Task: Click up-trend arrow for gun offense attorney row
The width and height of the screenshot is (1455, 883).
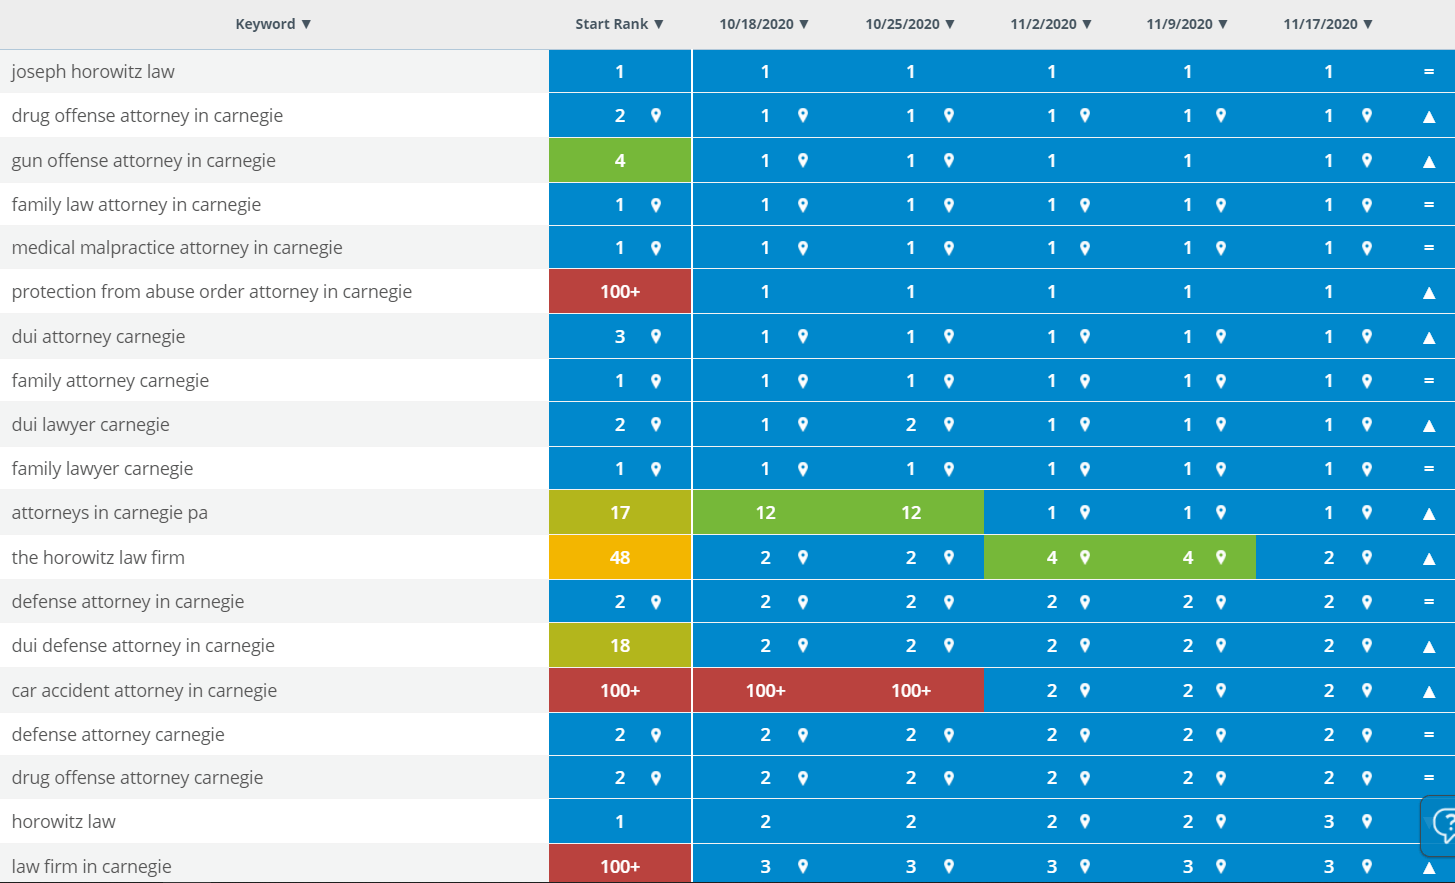Action: pyautogui.click(x=1429, y=161)
